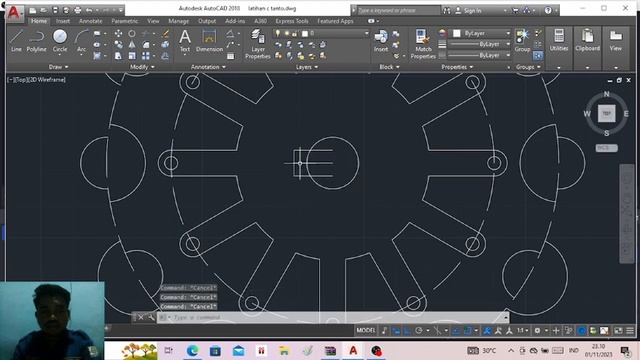Expand the Draw panel

pyautogui.click(x=59, y=67)
